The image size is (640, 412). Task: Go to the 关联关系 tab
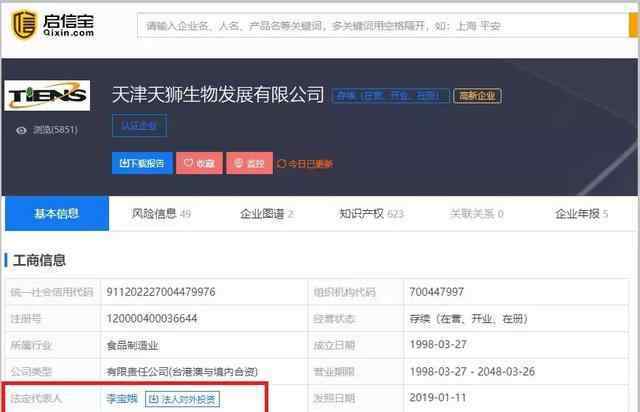(x=476, y=214)
